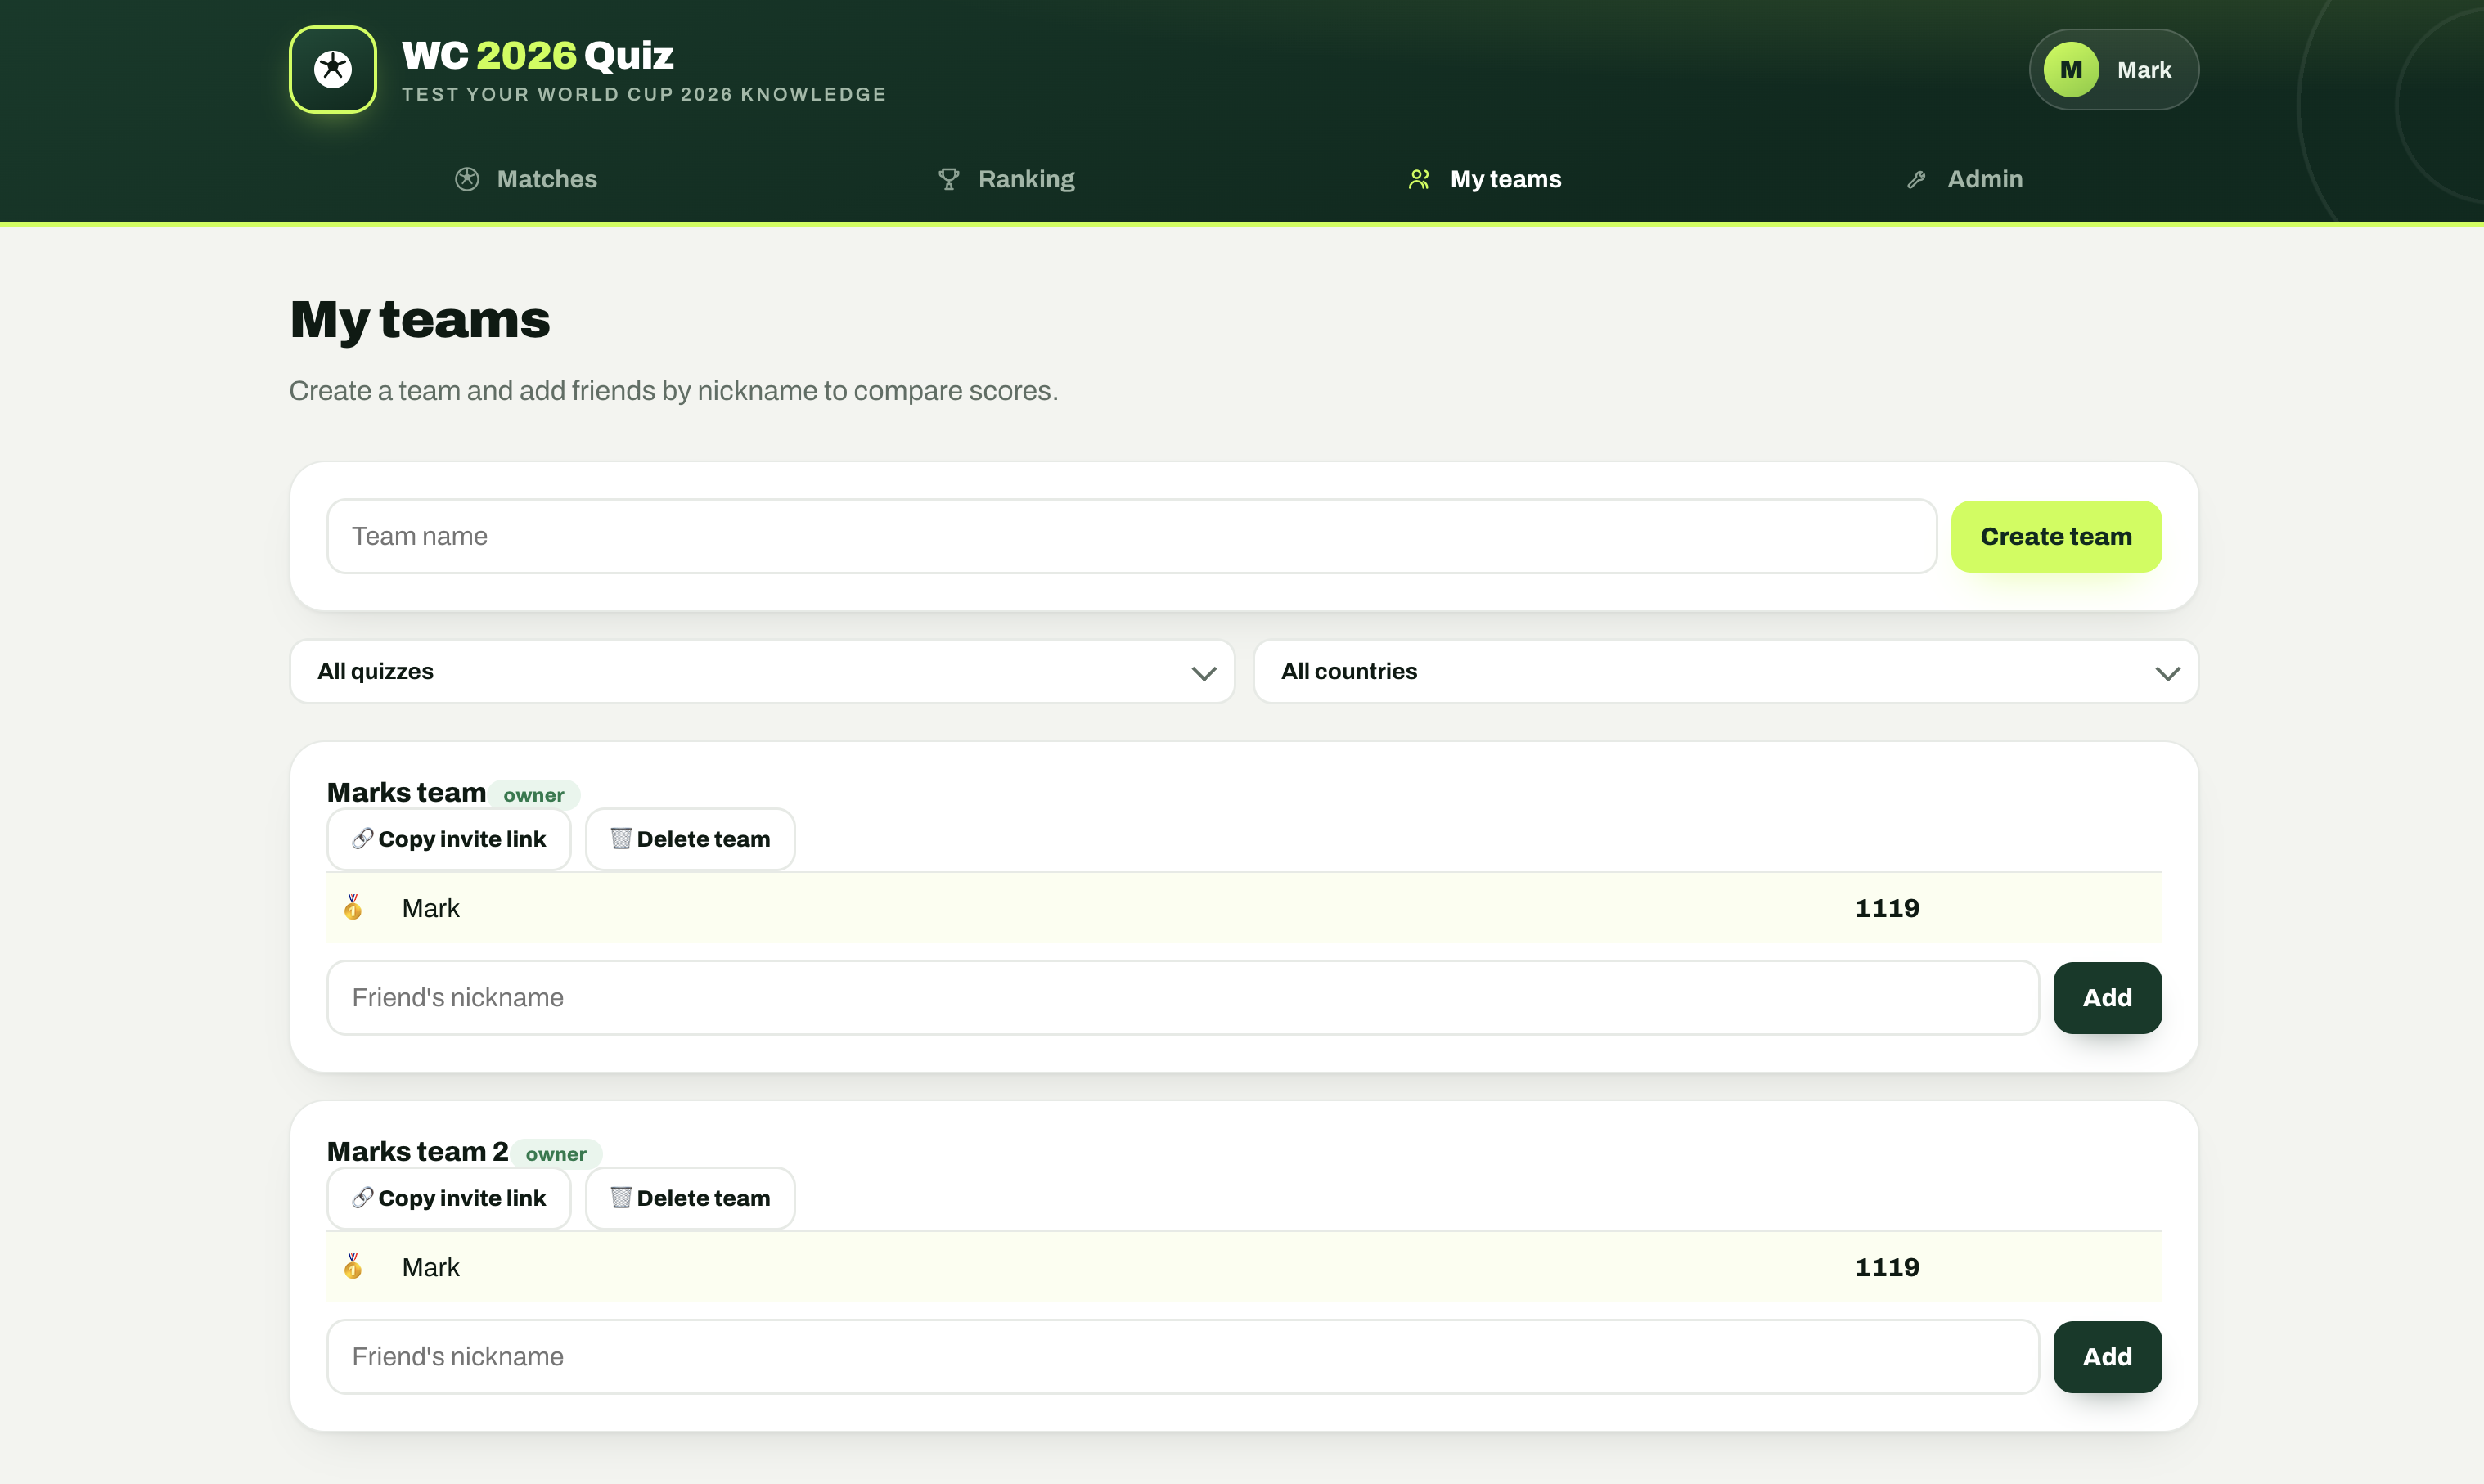Click score 1119 in Marks team
2484x1484 pixels.
[1887, 908]
